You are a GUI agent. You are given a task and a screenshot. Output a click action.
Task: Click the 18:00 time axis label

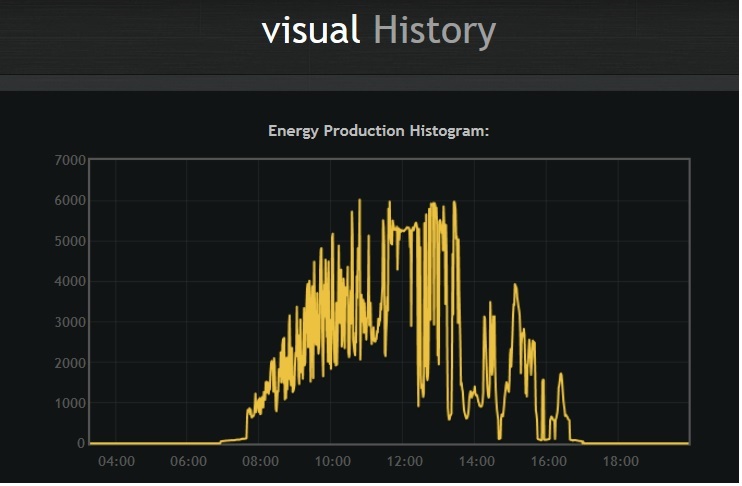point(621,461)
